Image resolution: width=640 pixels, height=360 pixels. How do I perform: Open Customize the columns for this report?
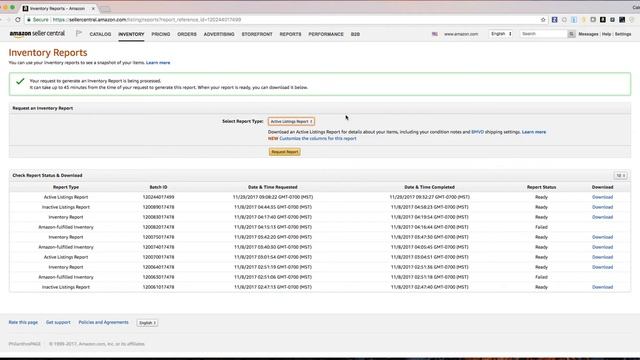pos(318,138)
